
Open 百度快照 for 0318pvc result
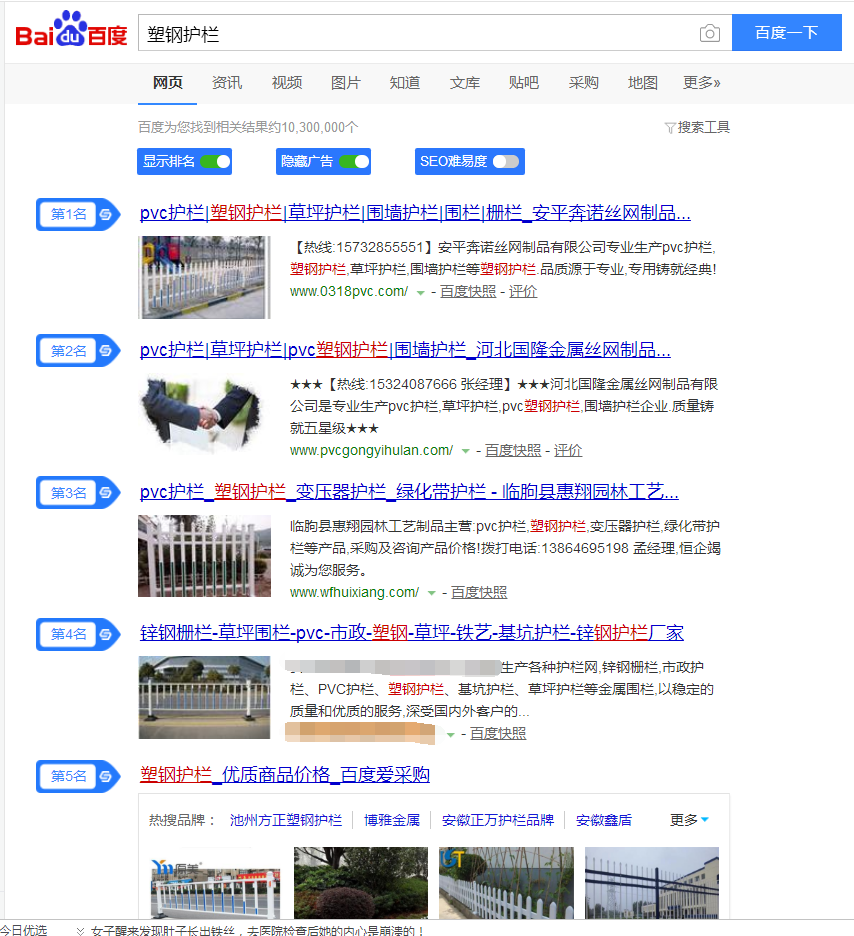pyautogui.click(x=468, y=291)
